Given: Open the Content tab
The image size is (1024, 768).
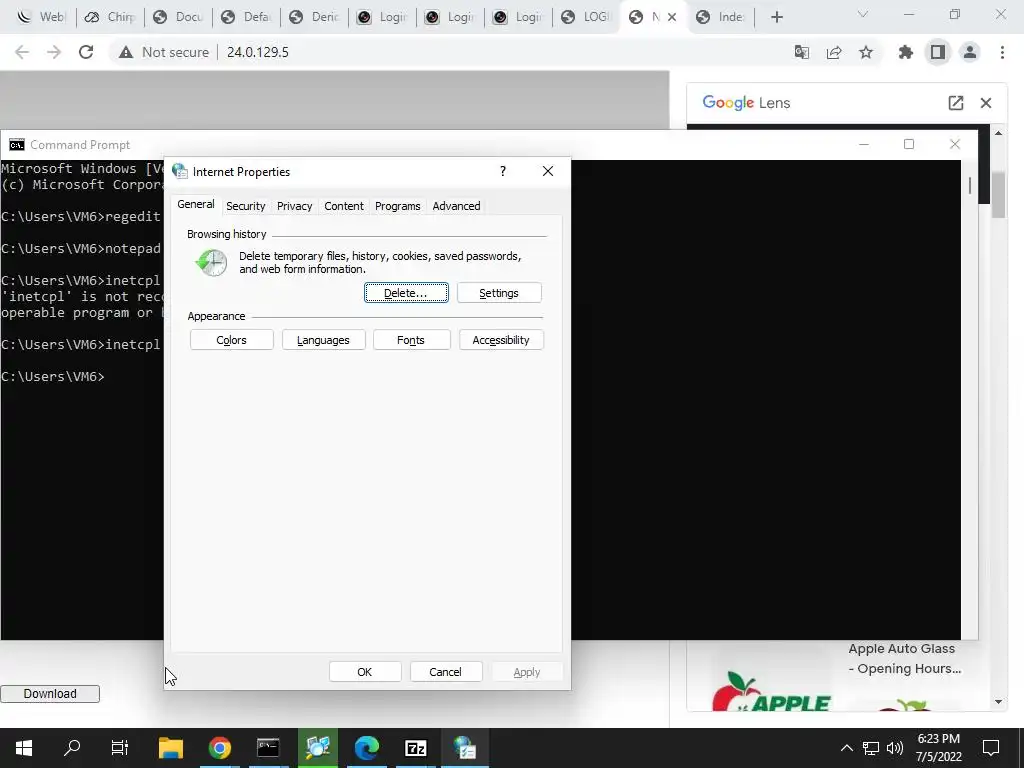Looking at the screenshot, I should [x=344, y=206].
